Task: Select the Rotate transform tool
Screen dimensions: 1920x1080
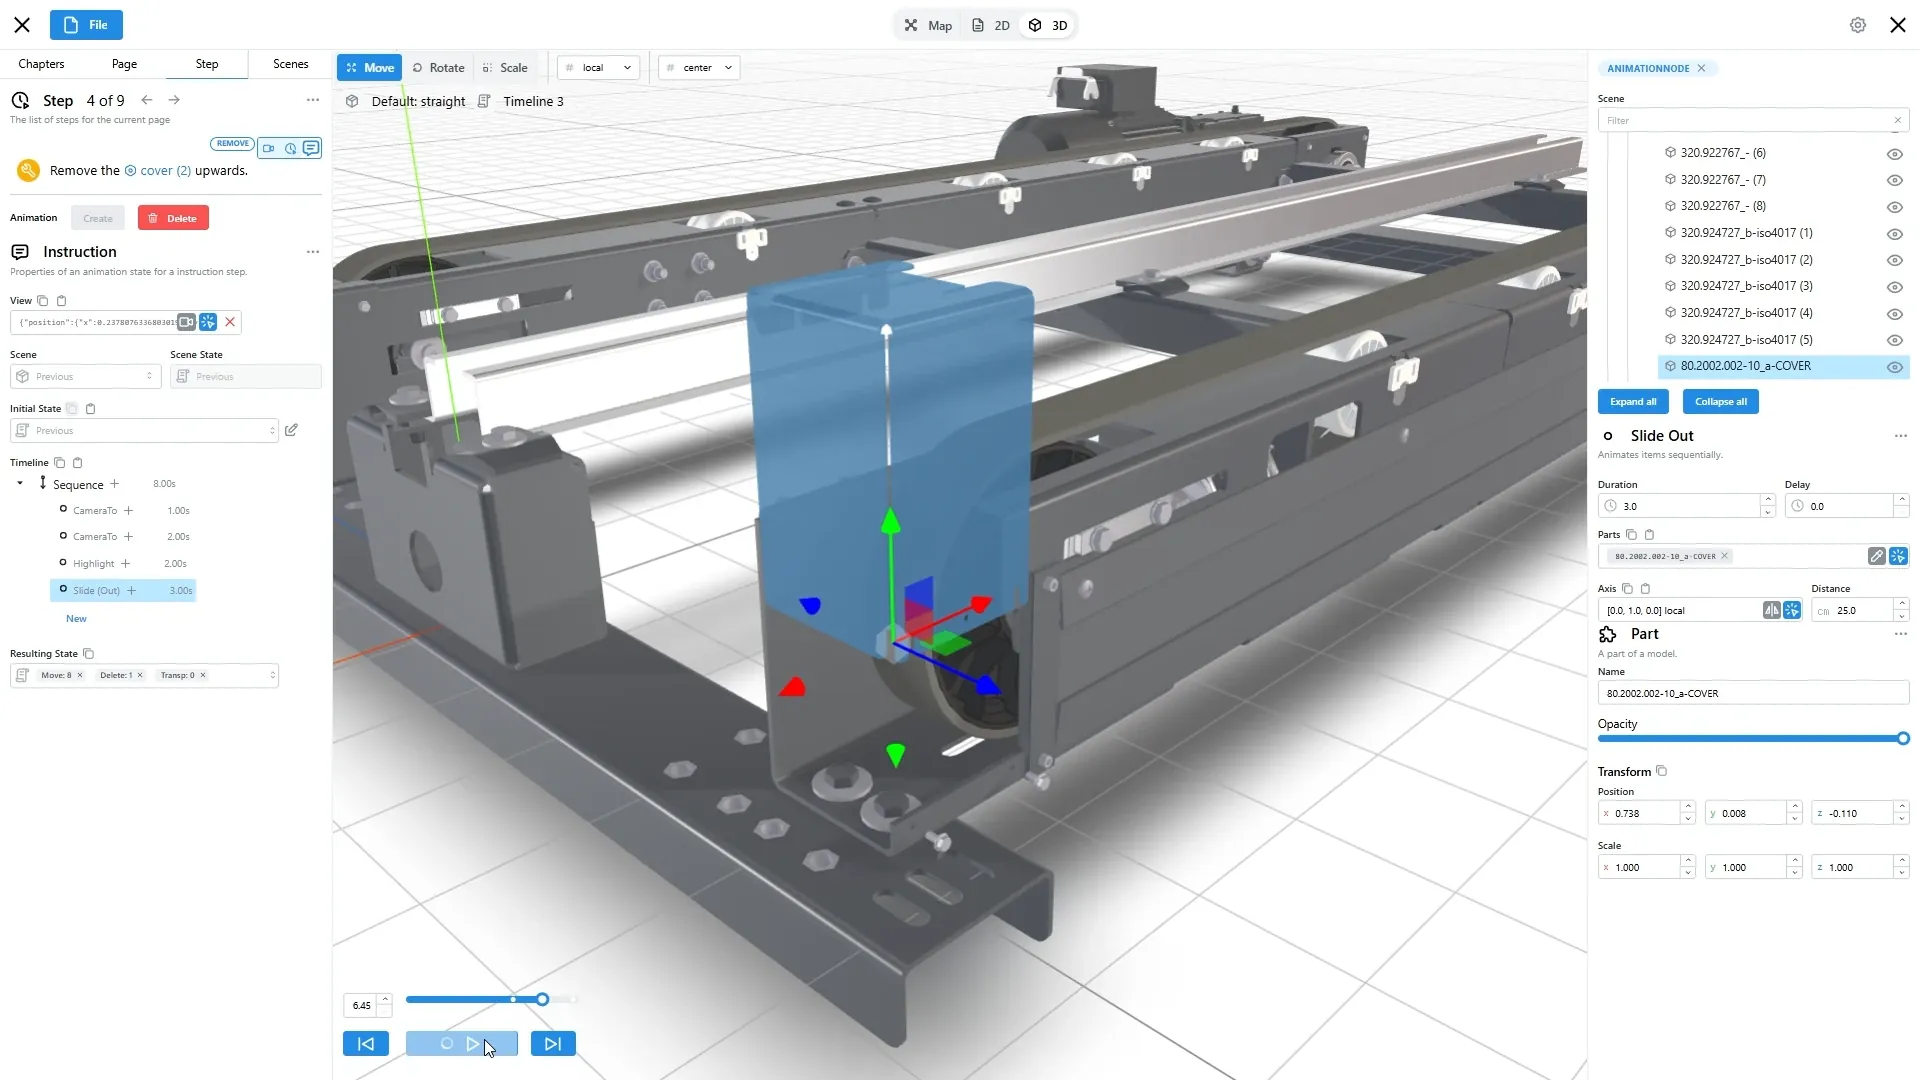Action: pyautogui.click(x=438, y=68)
